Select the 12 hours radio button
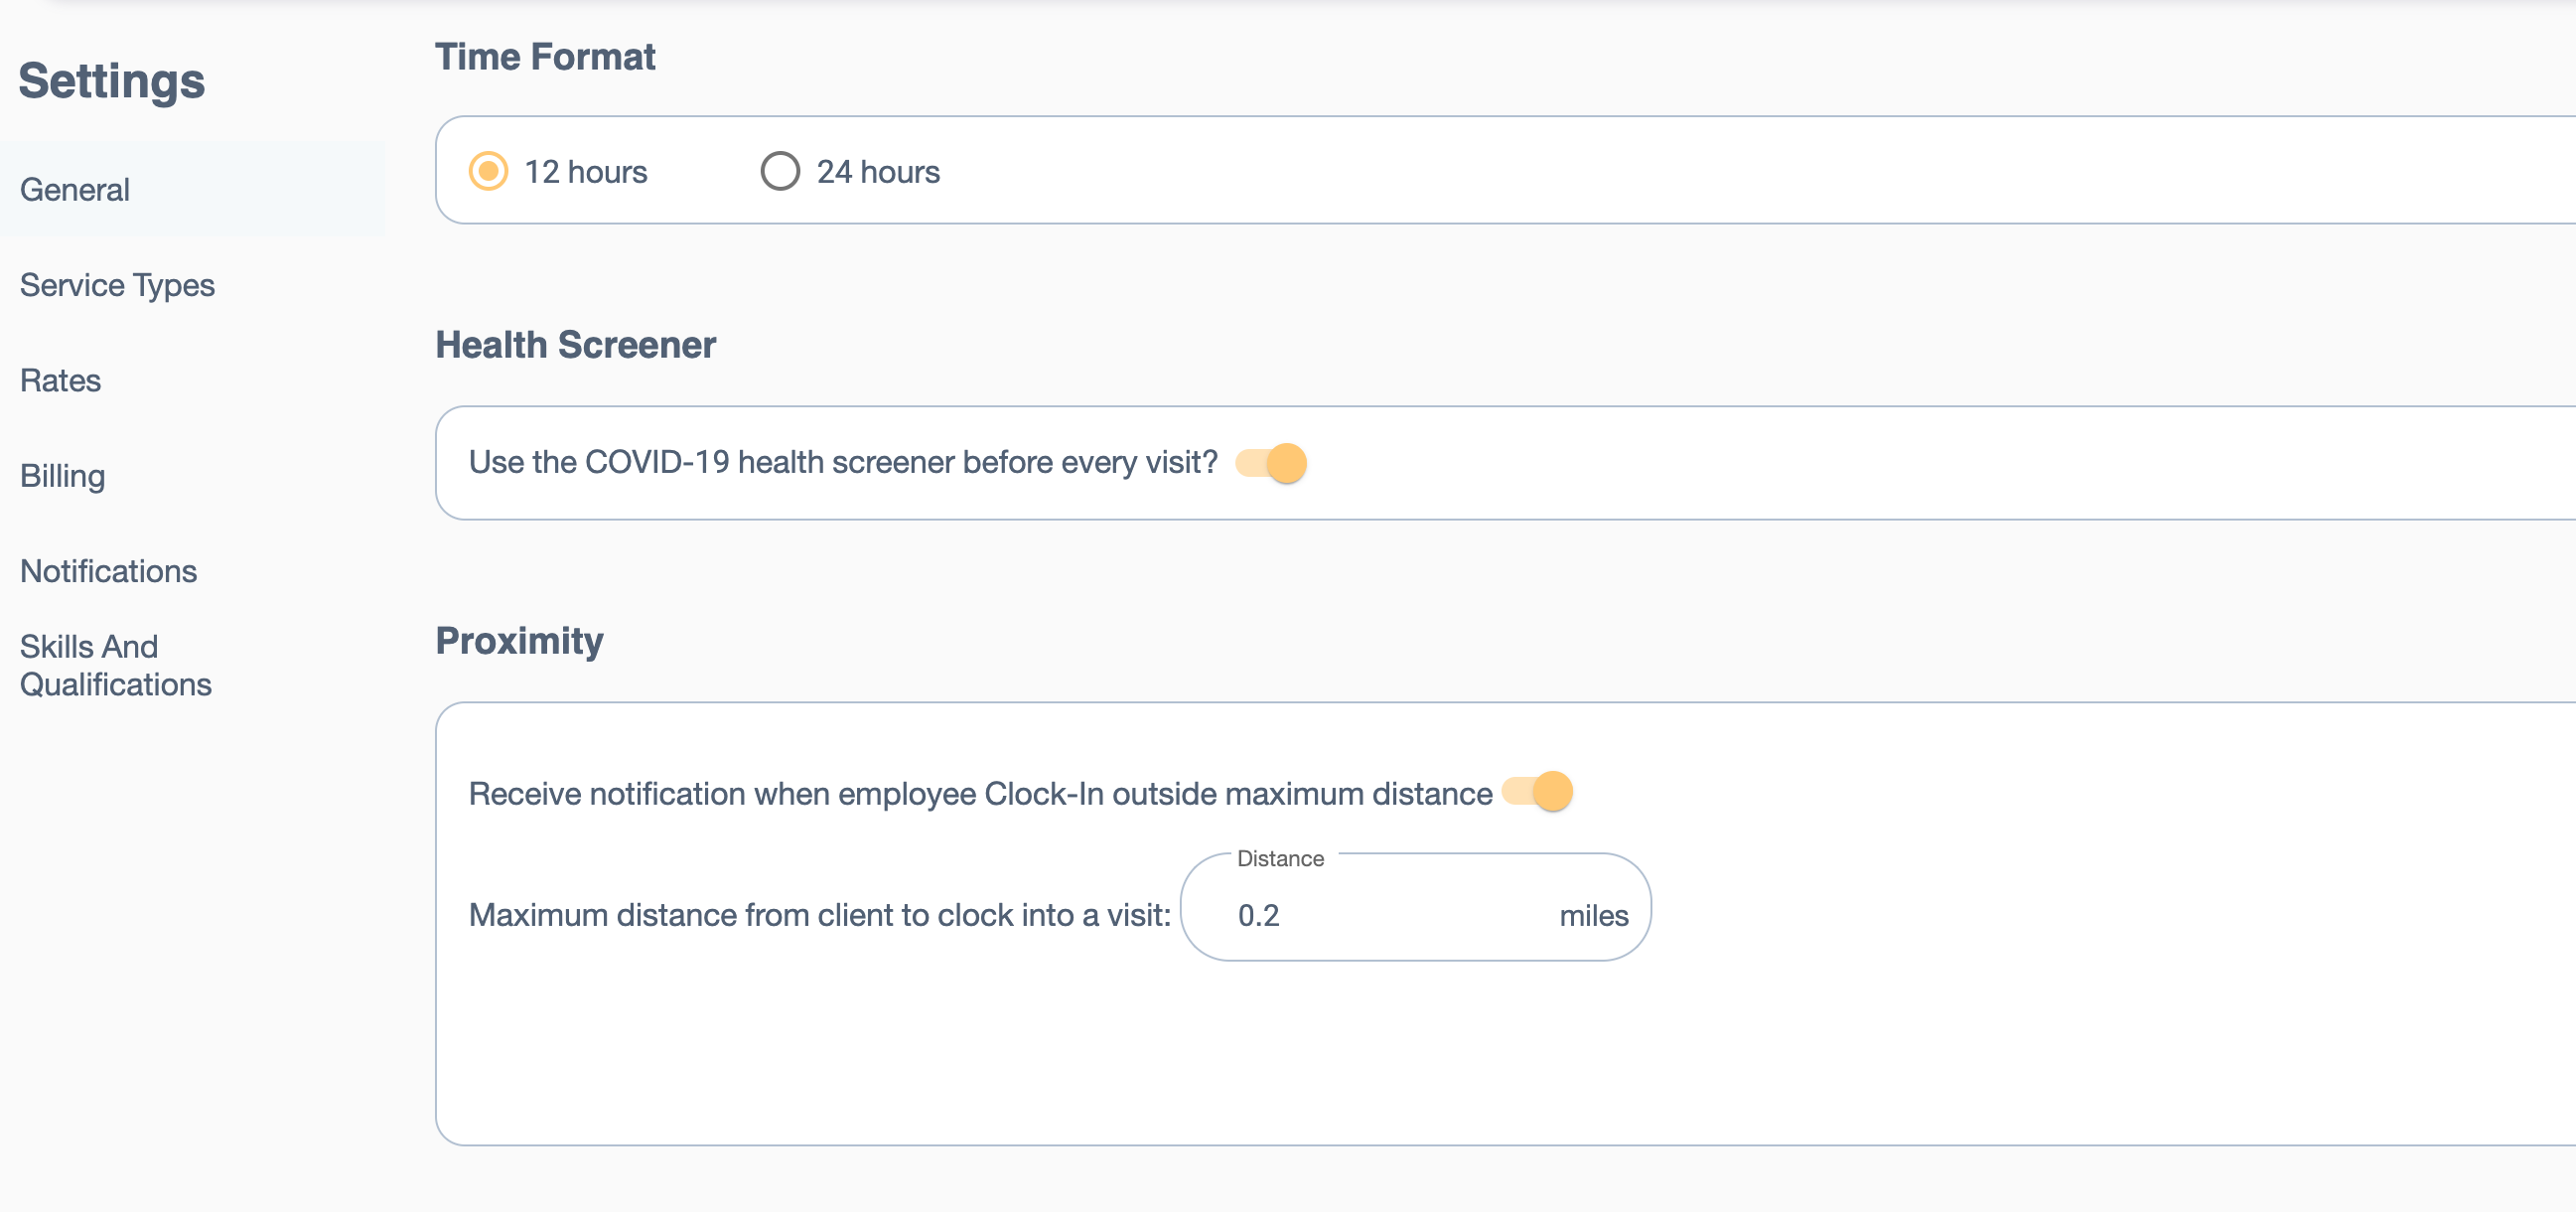2576x1212 pixels. point(488,171)
